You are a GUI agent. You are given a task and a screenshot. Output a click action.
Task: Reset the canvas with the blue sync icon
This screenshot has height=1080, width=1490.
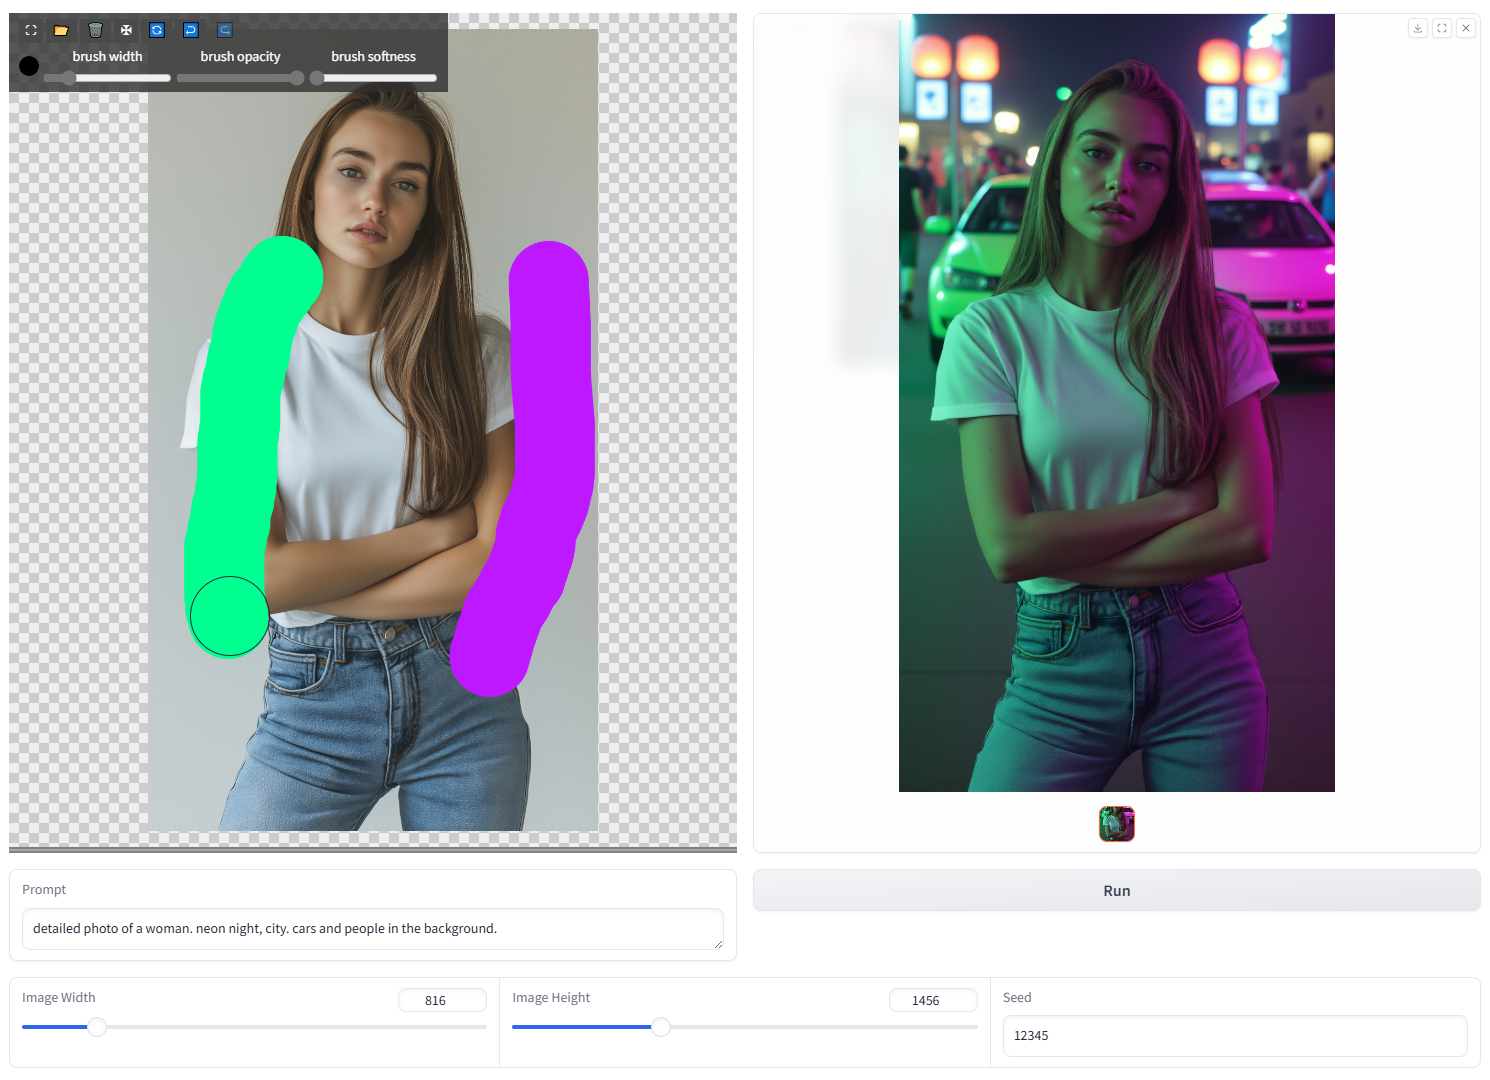pos(156,30)
